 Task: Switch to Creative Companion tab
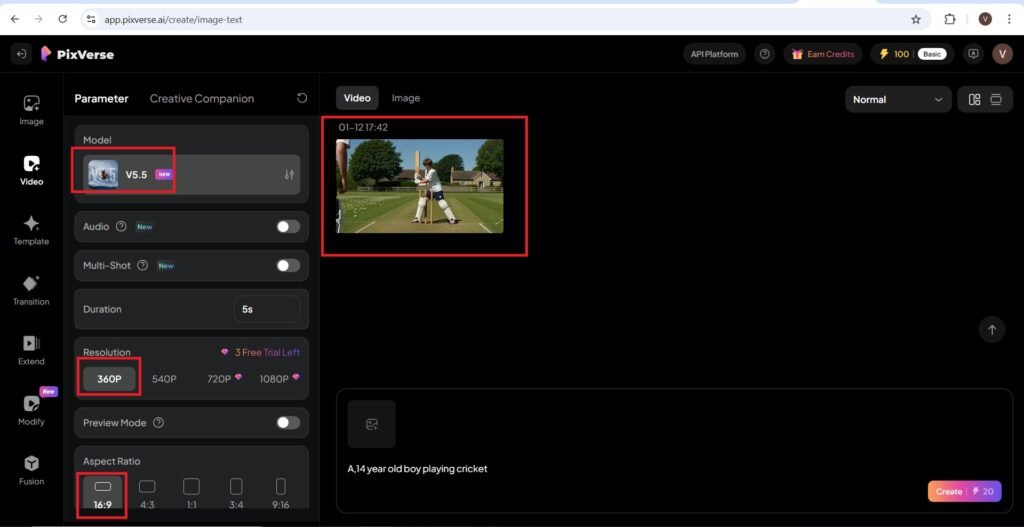tap(202, 99)
